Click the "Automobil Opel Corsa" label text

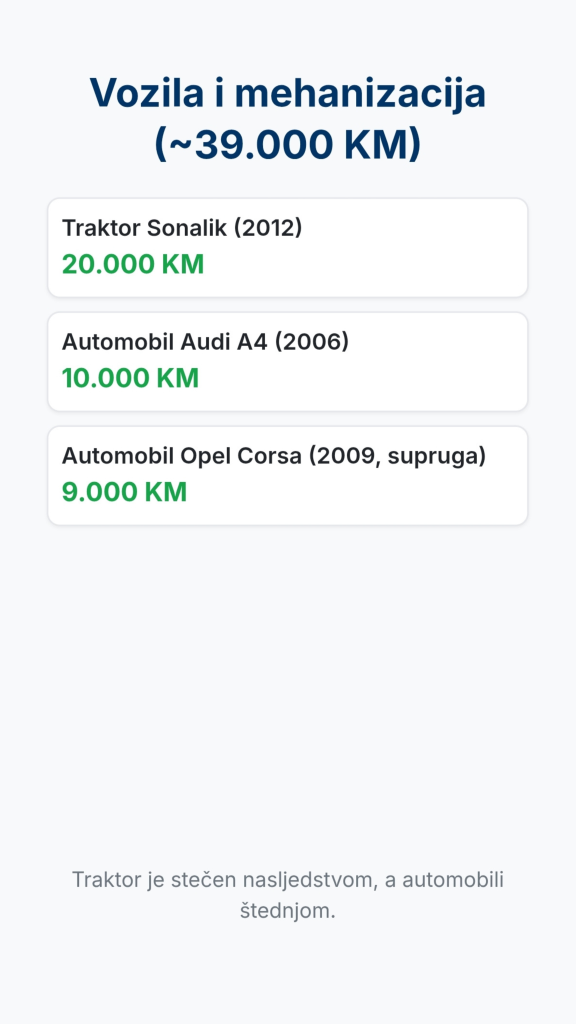[182, 456]
